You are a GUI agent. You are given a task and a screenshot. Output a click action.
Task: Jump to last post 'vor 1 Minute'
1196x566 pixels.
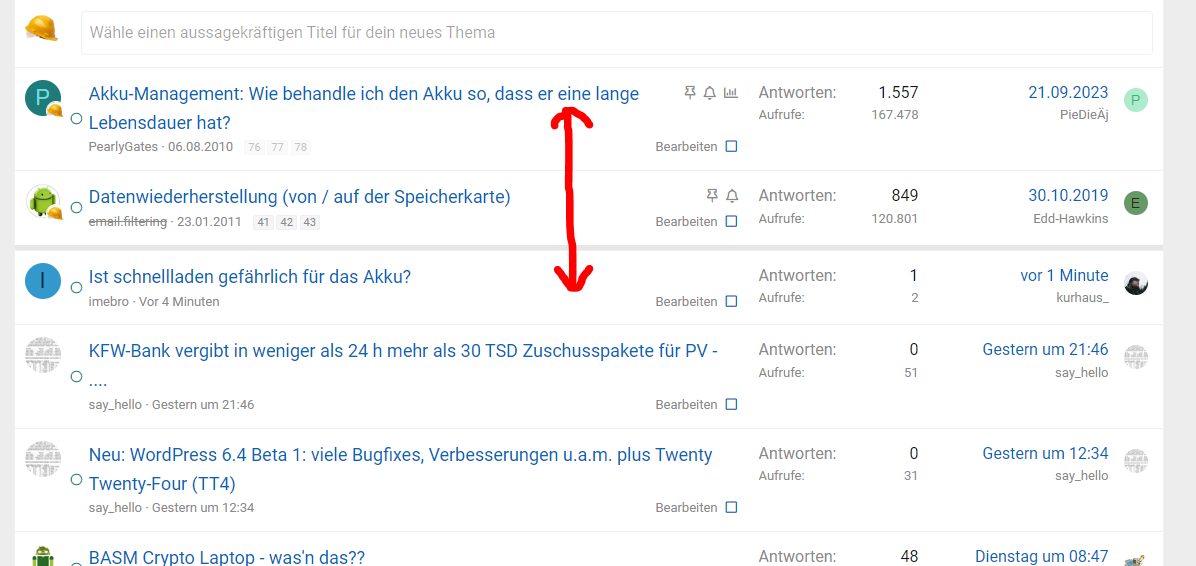click(x=1064, y=275)
